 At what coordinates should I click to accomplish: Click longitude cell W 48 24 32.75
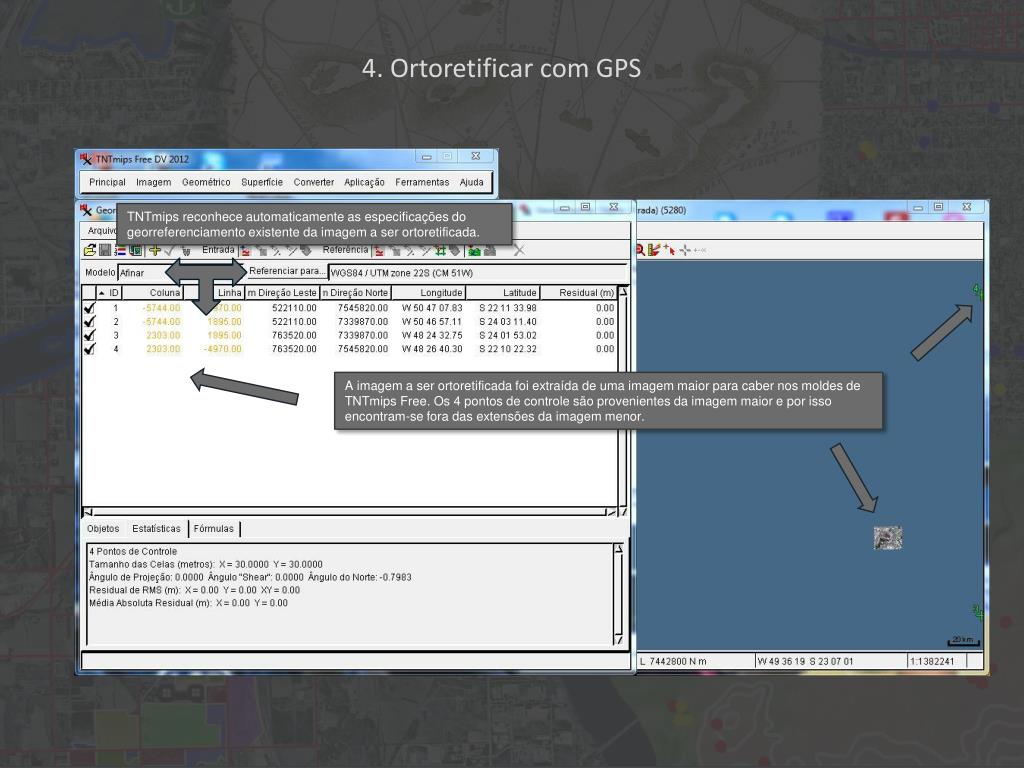(432, 336)
